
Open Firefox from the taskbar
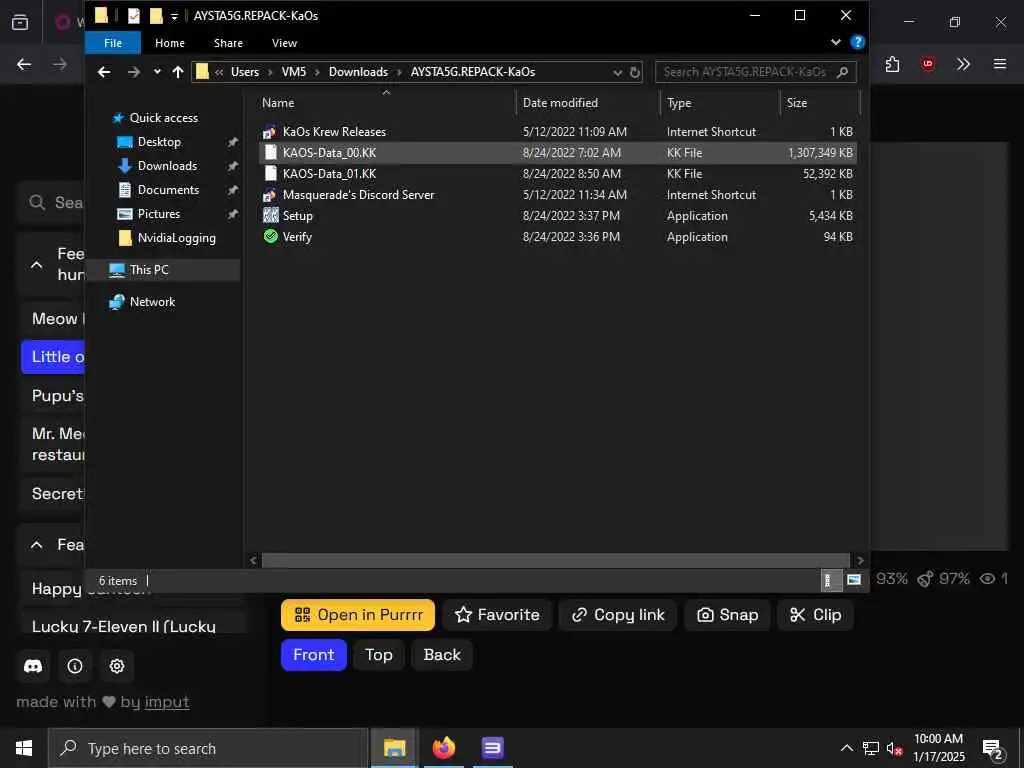tap(443, 748)
